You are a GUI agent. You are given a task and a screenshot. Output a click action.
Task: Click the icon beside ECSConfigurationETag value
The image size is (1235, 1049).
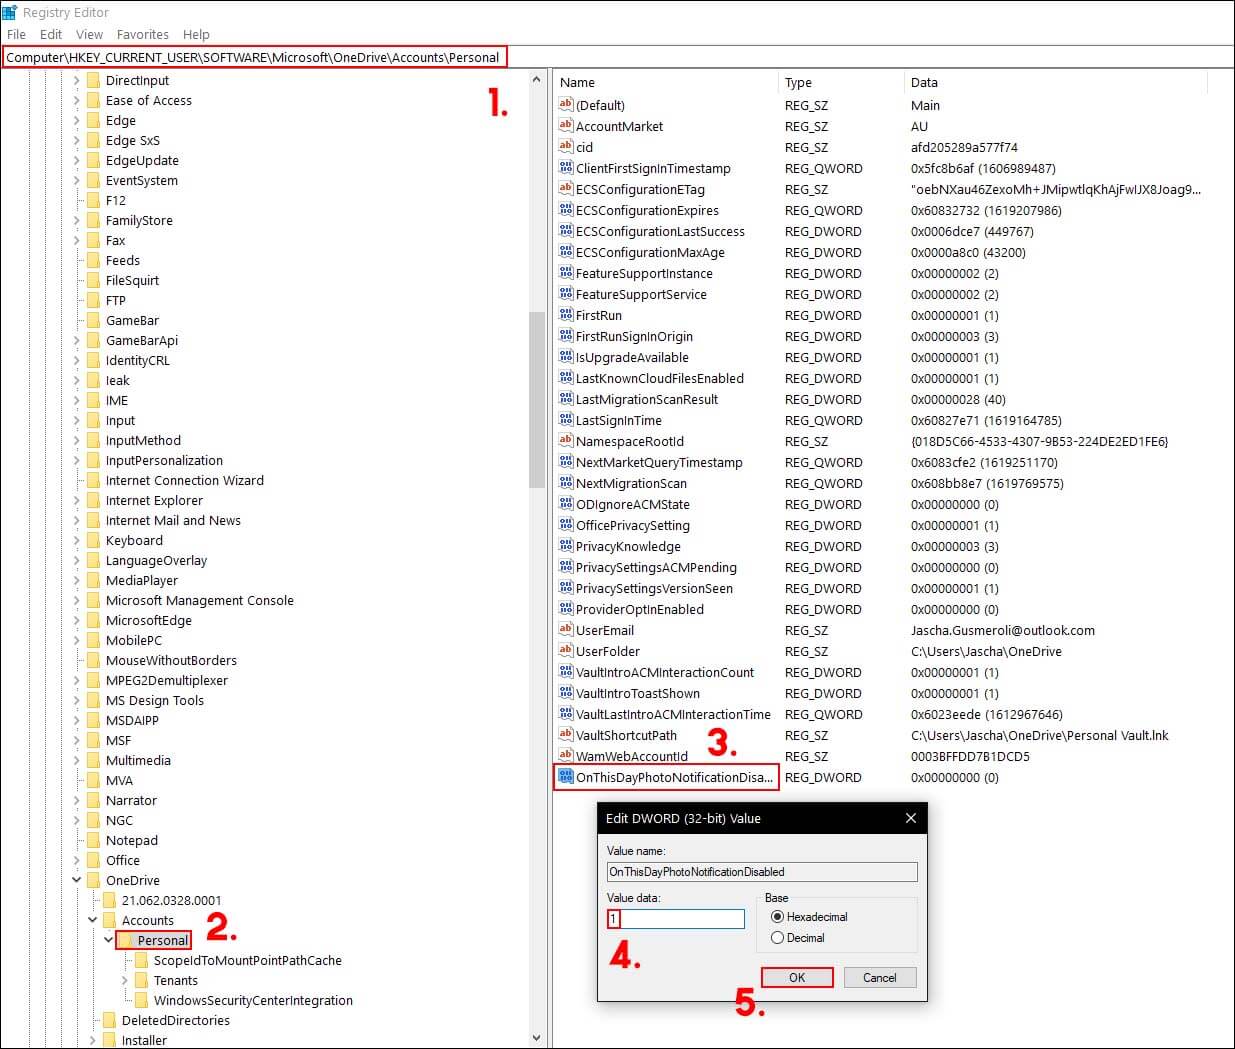566,189
